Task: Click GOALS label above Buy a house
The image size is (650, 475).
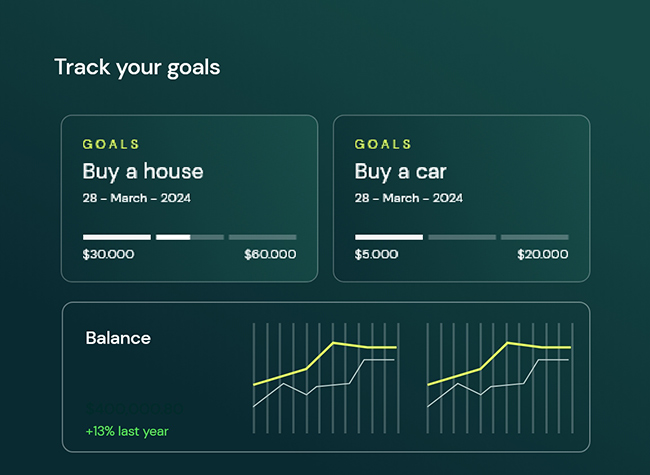Action: coord(111,145)
